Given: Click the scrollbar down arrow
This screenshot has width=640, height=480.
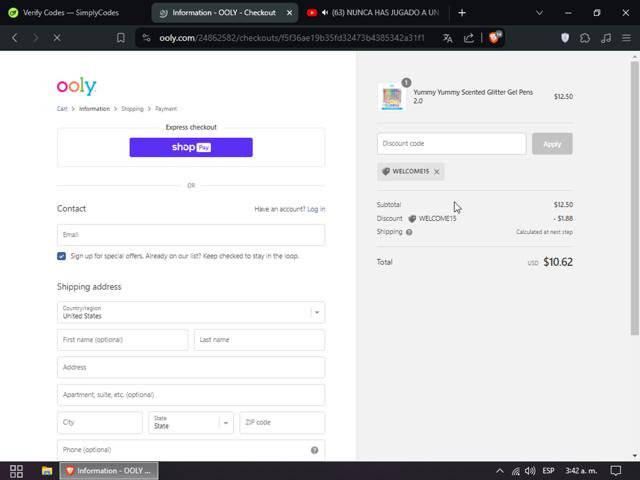Looking at the screenshot, I should click(635, 456).
